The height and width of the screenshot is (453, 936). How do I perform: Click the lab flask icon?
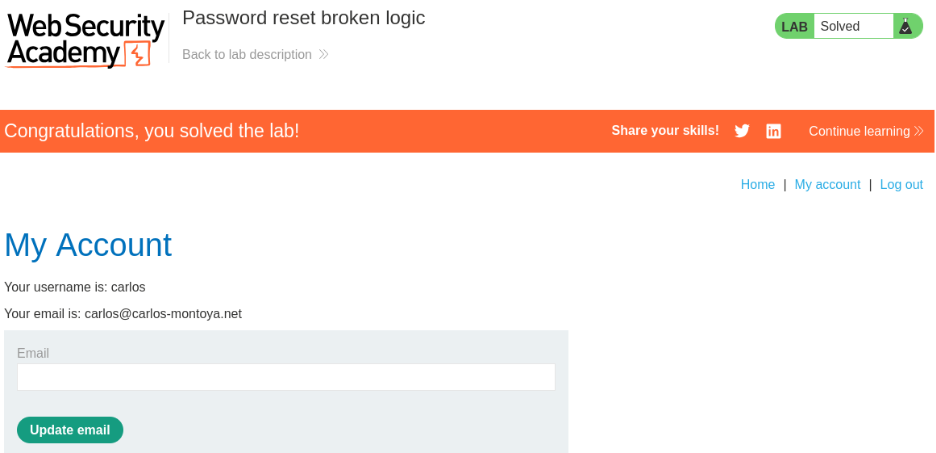pos(906,26)
